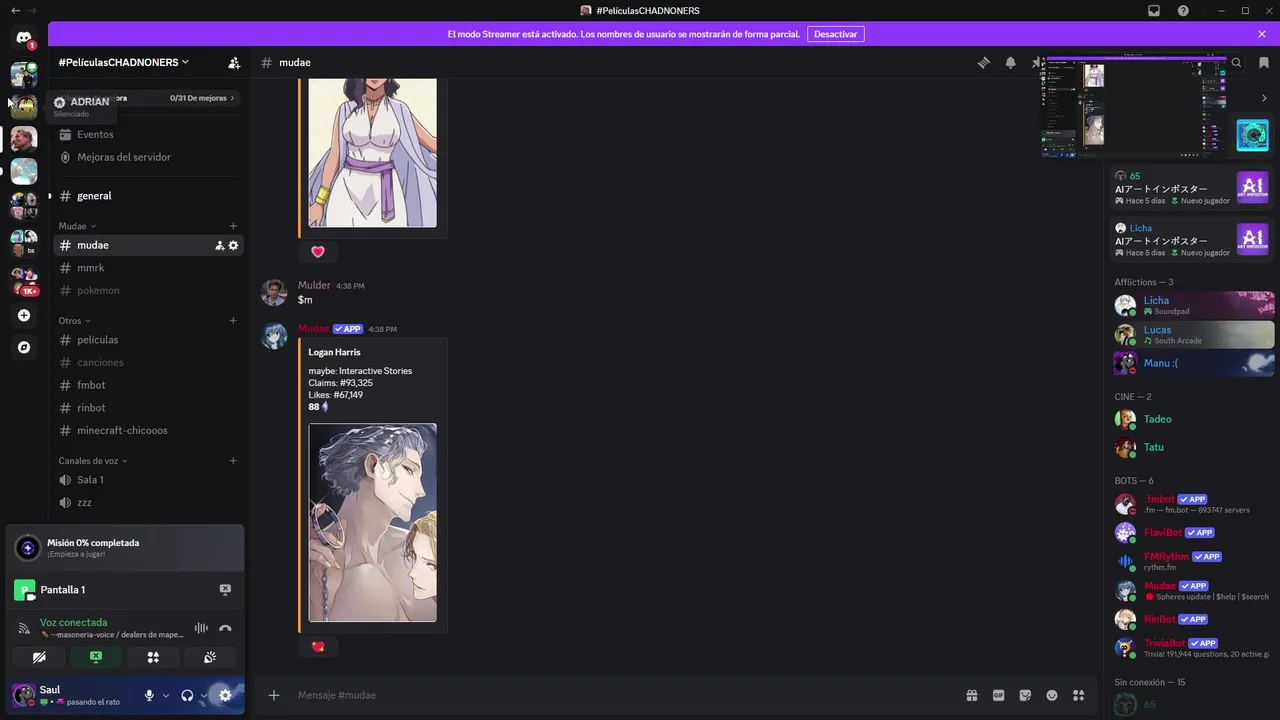Collapse the Otros category
The image size is (1280, 720).
(x=74, y=321)
